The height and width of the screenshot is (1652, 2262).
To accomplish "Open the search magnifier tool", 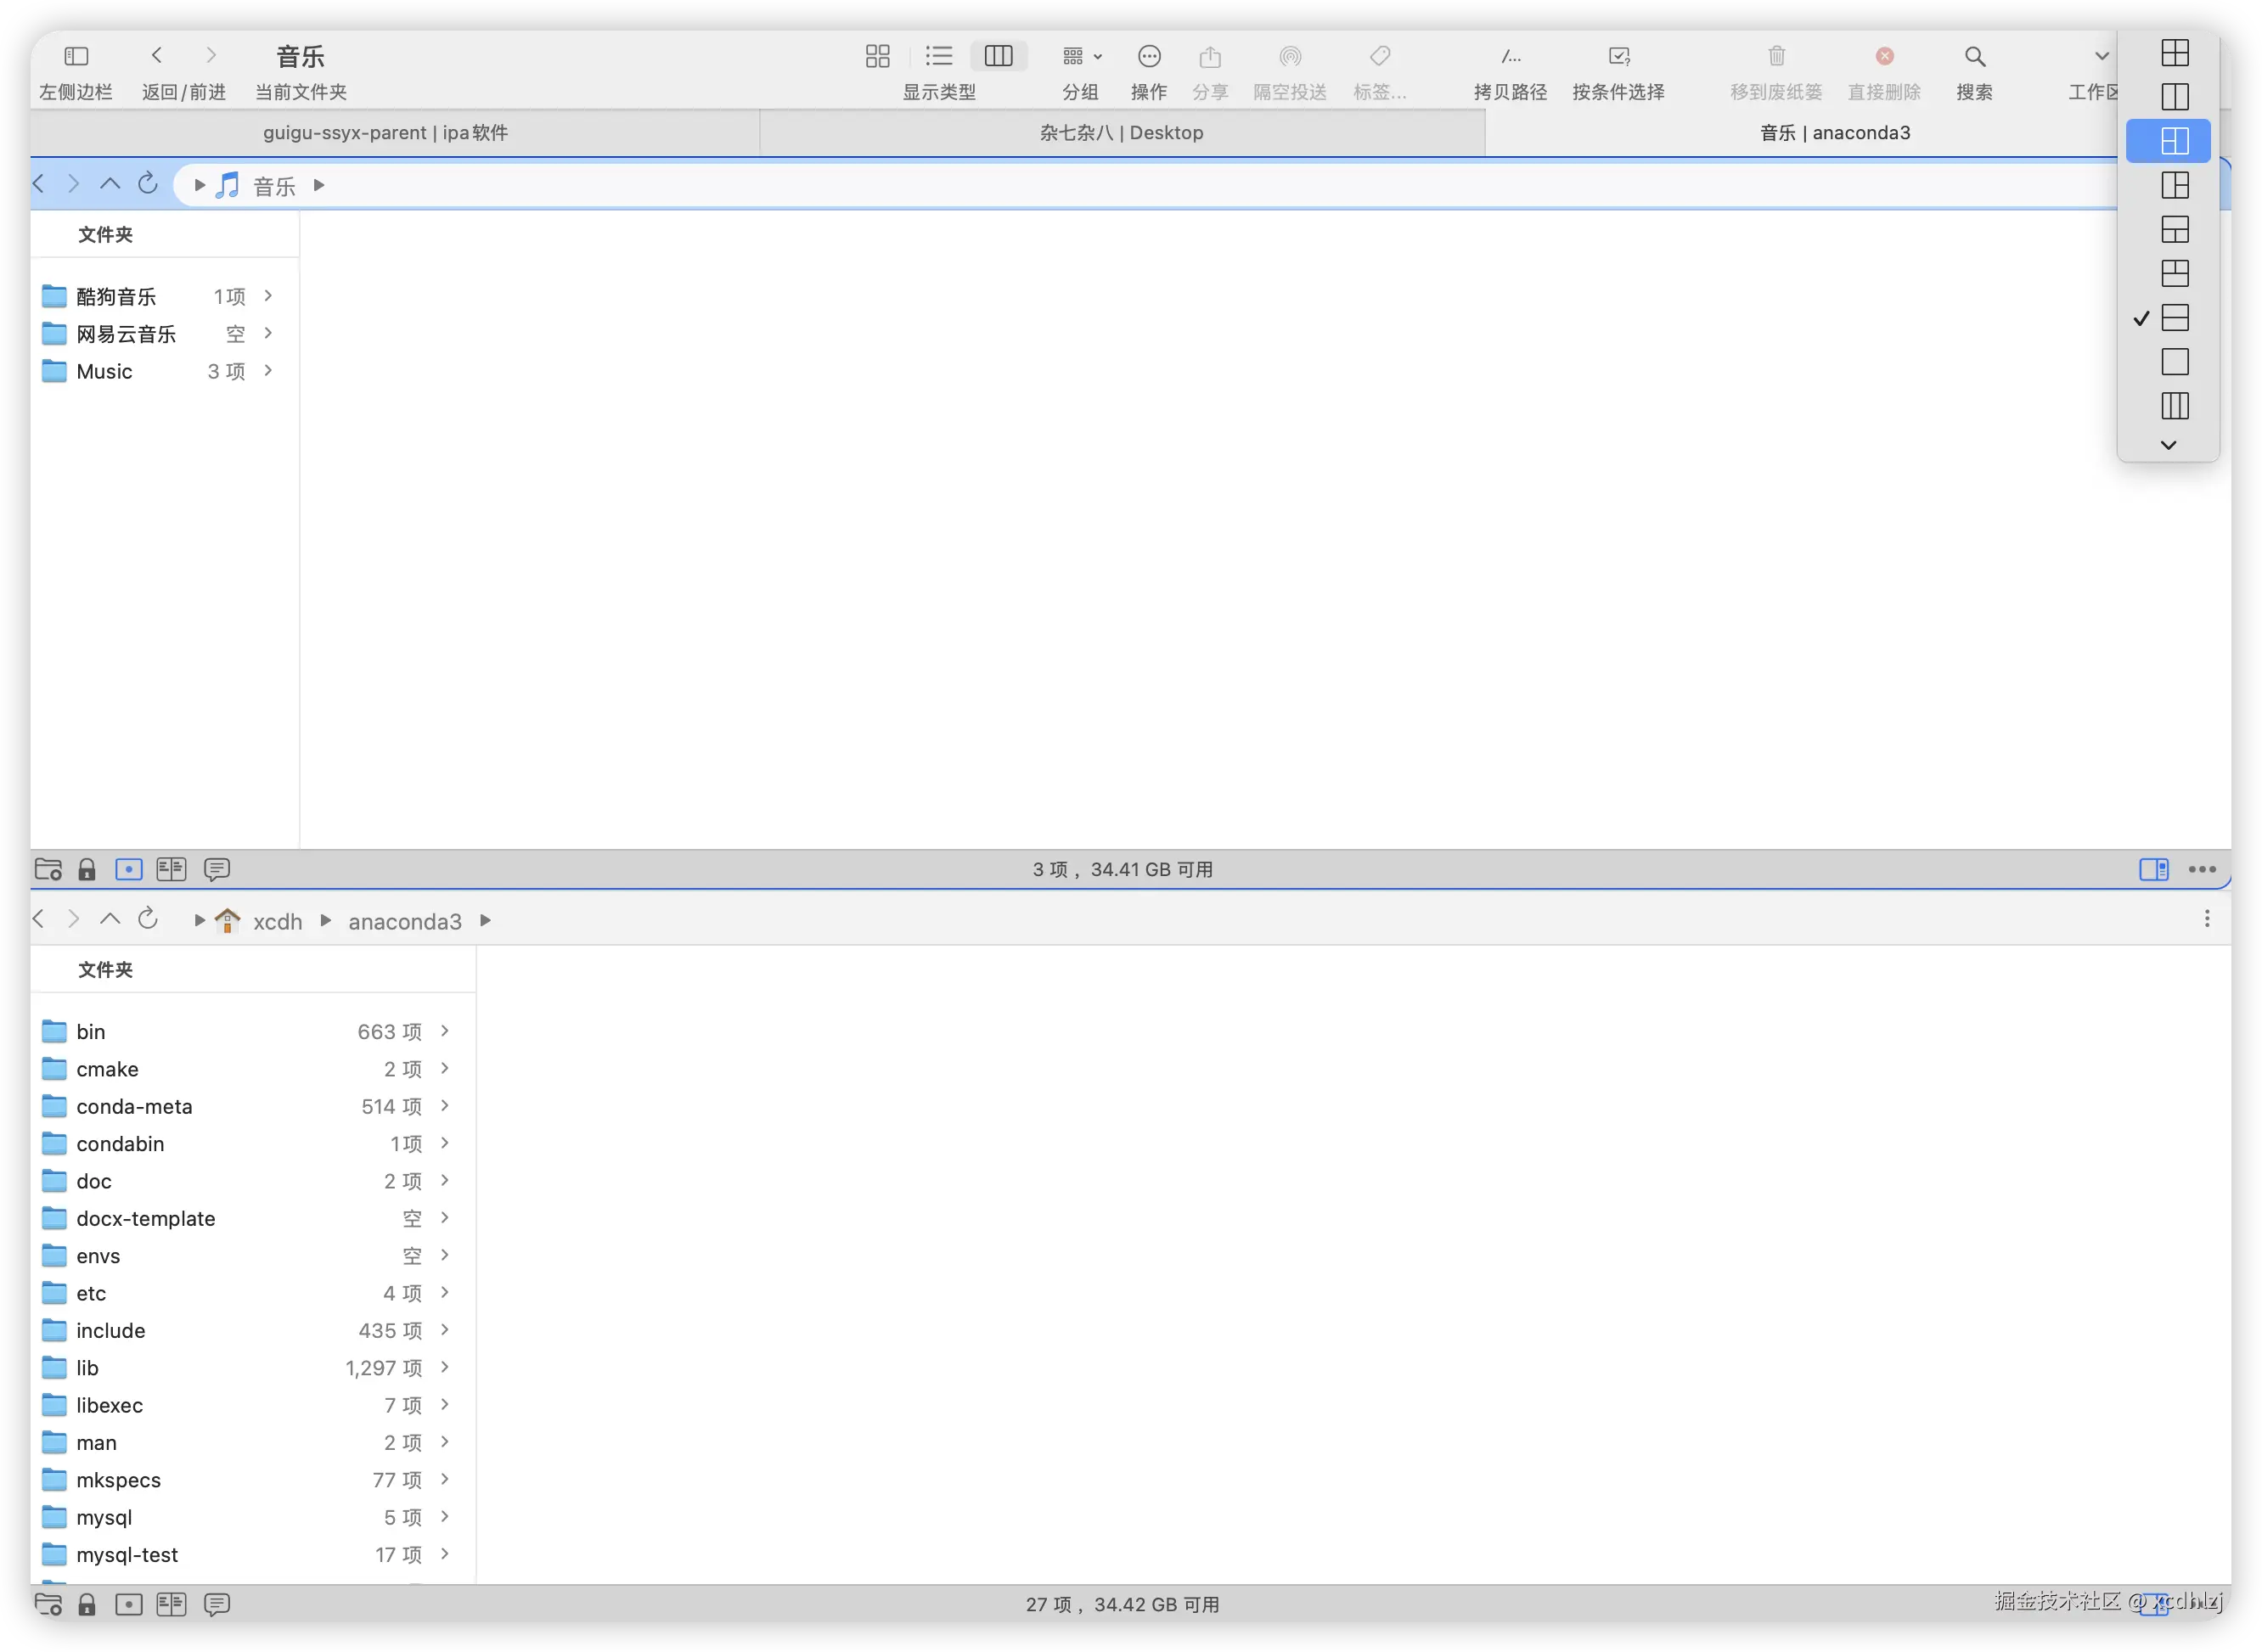I will (1974, 56).
